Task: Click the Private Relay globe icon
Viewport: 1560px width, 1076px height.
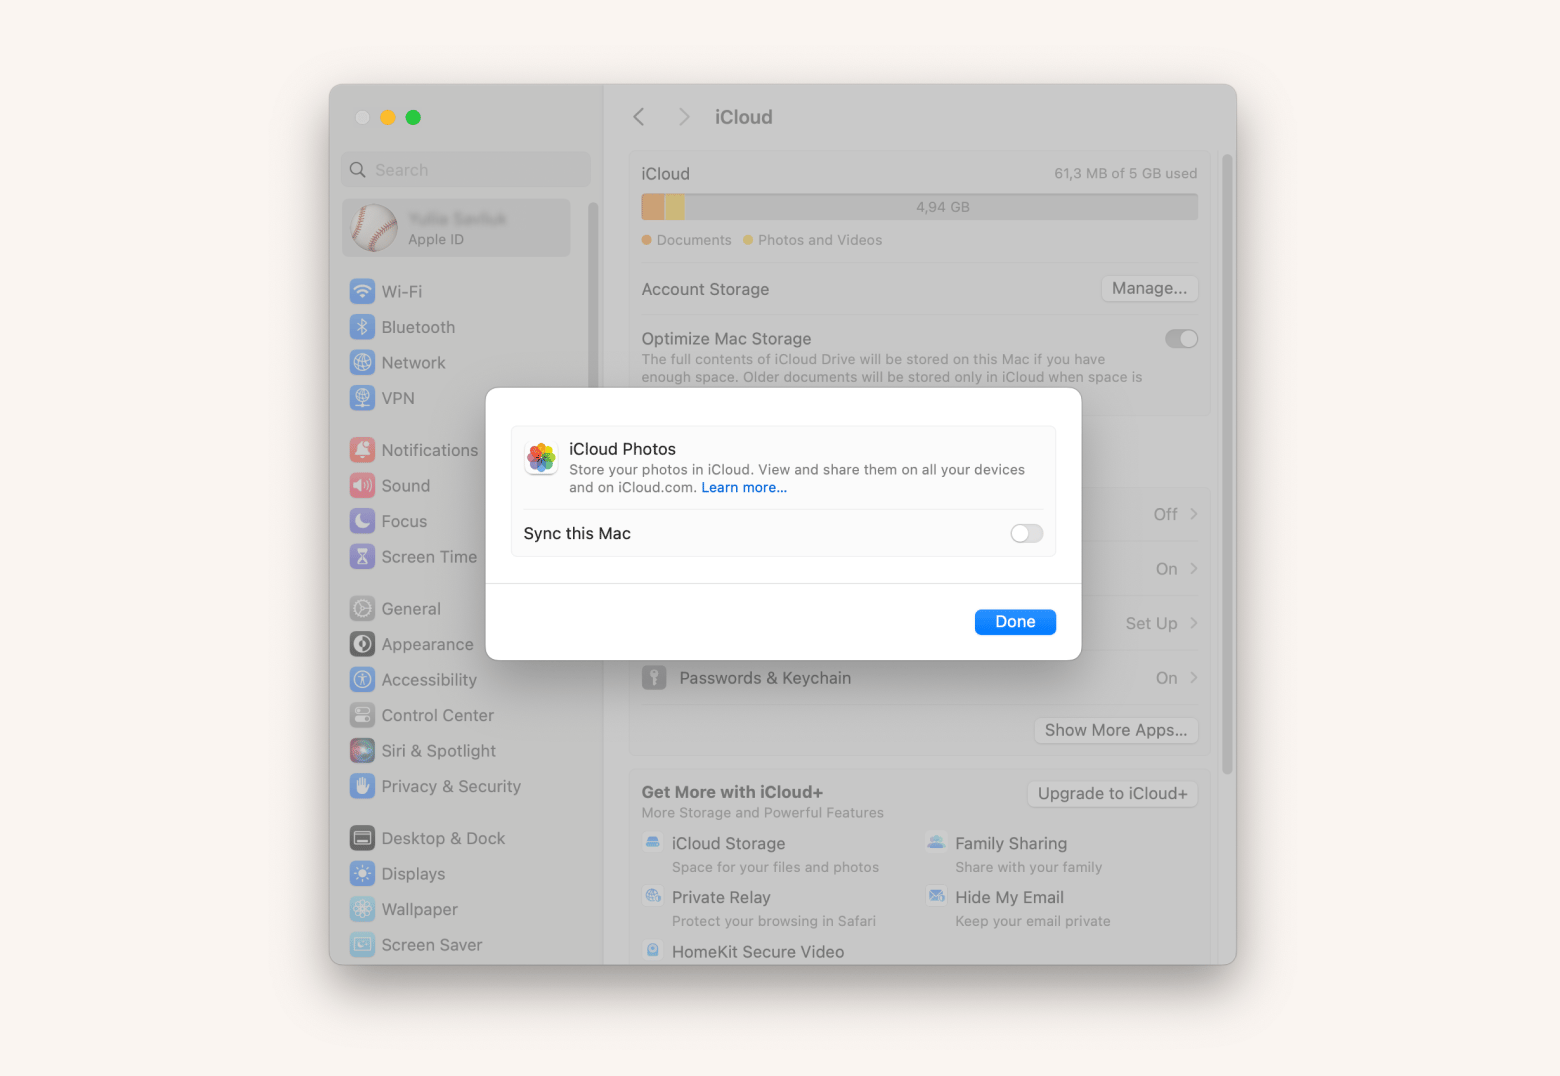Action: 653,896
